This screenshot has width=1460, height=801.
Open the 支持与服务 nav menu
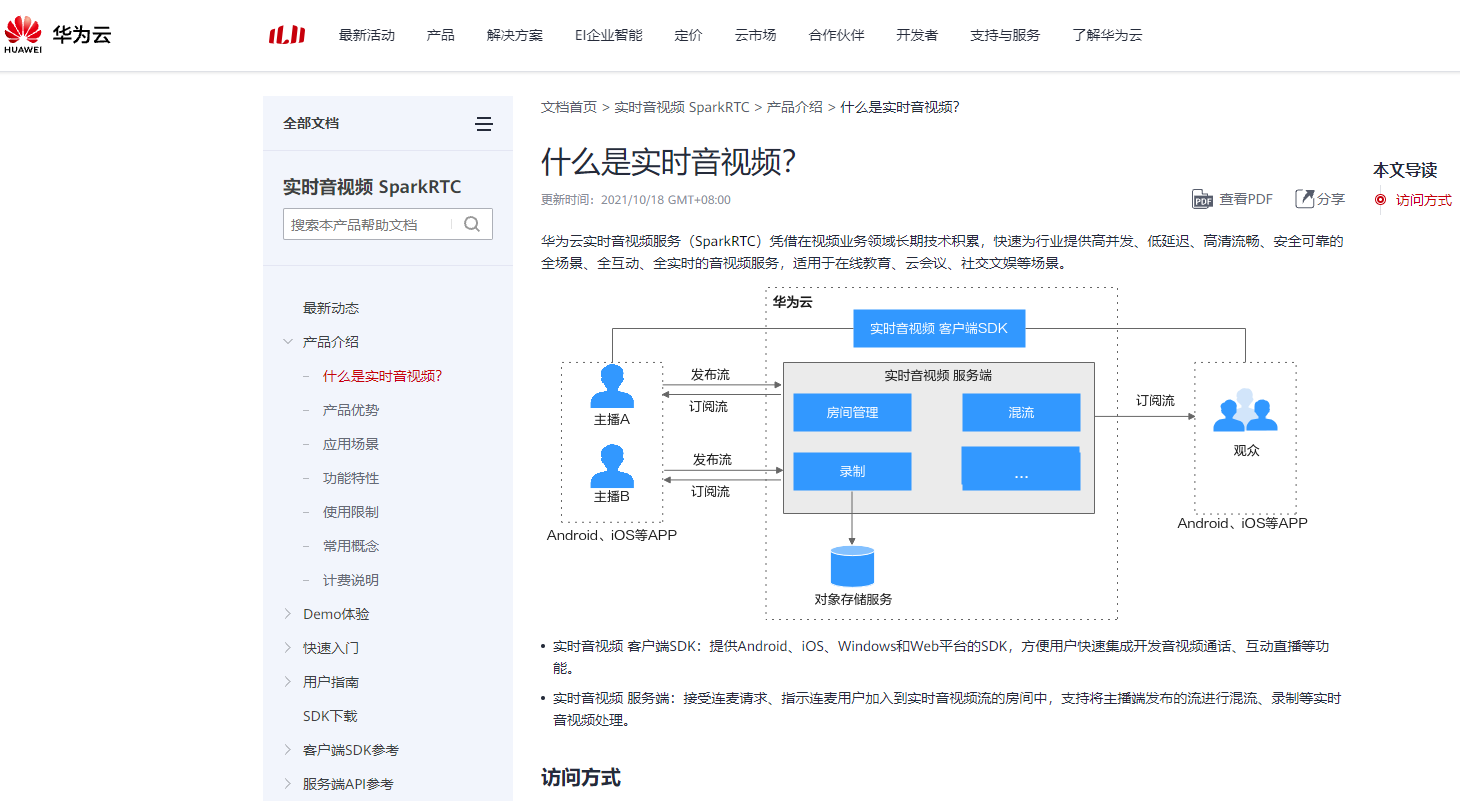1005,35
